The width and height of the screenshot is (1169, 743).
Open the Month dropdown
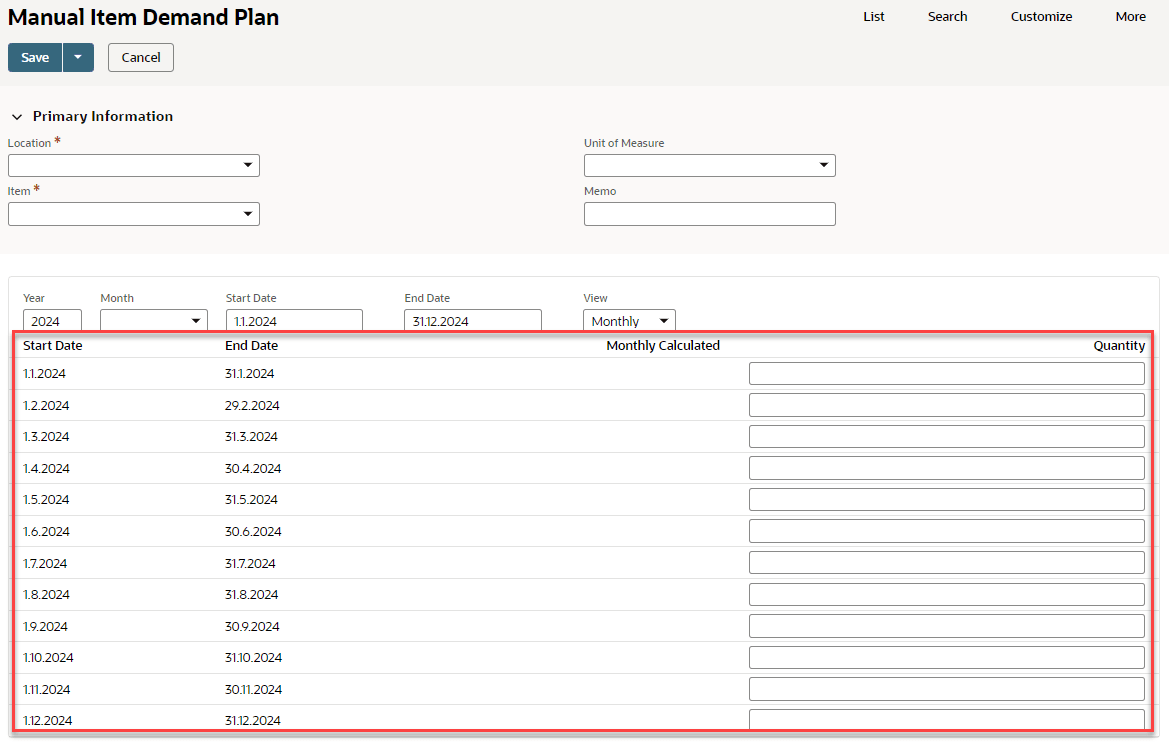pyautogui.click(x=154, y=320)
